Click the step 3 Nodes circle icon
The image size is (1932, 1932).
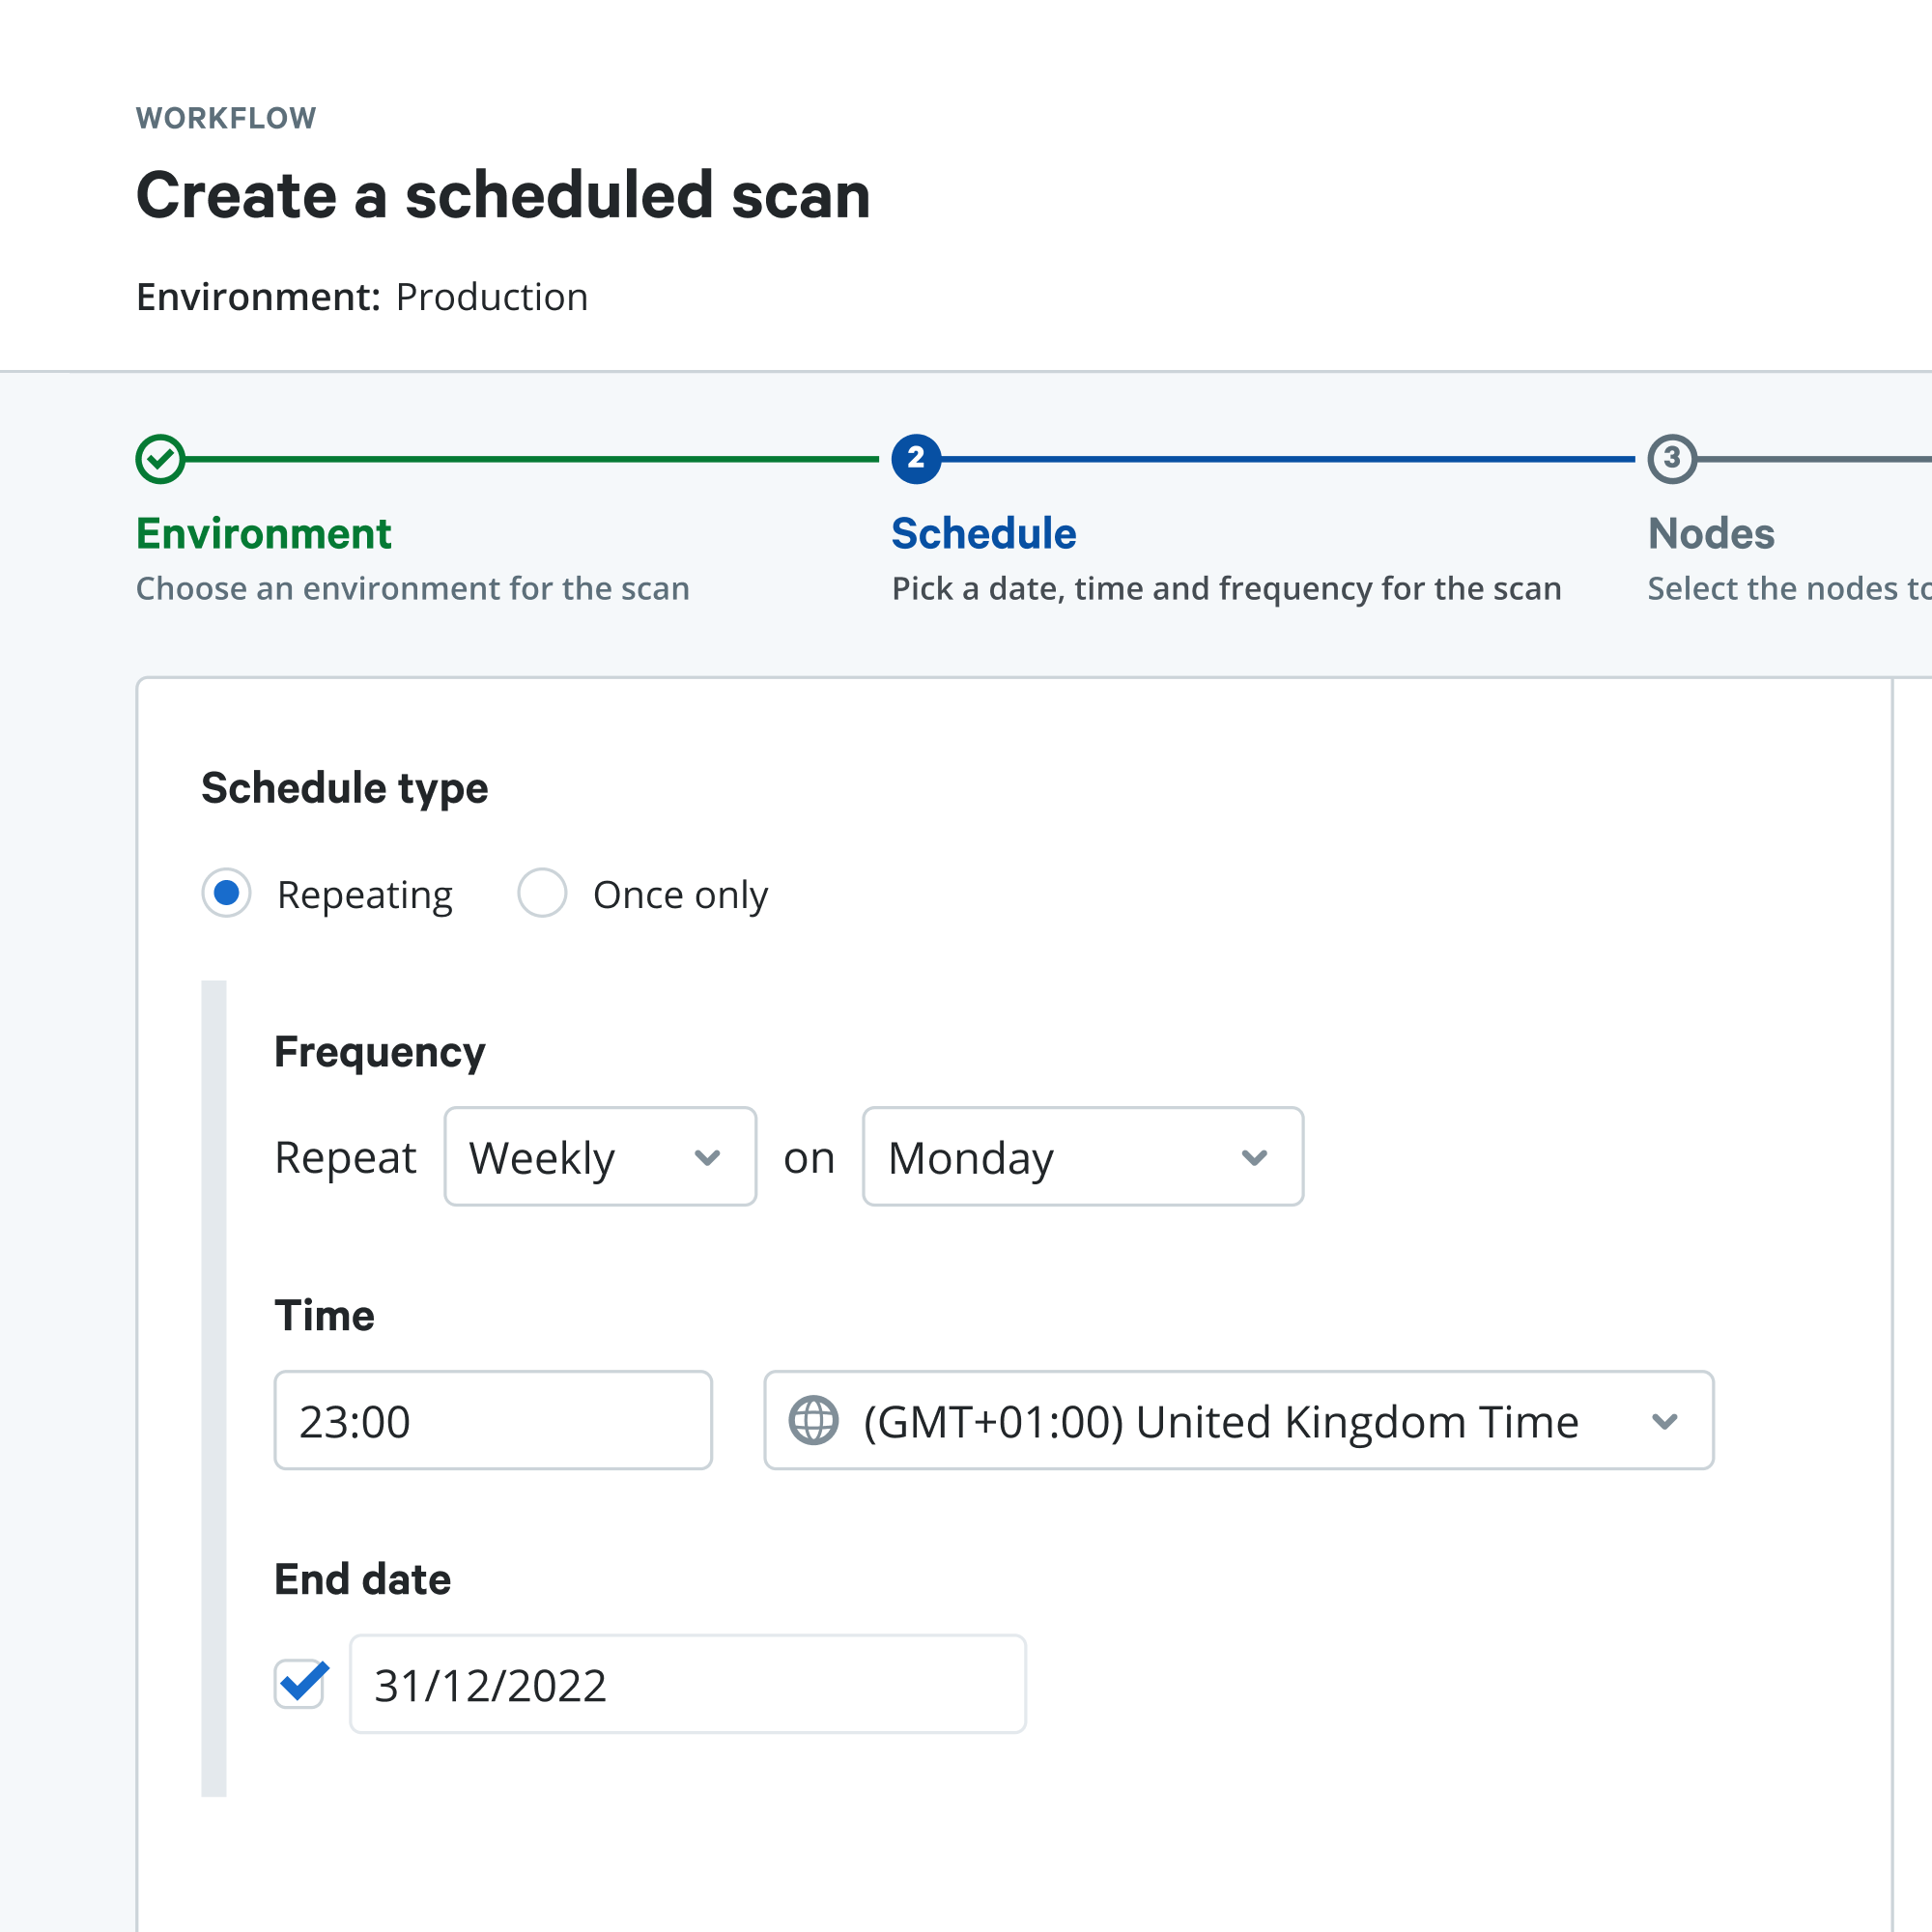click(x=1672, y=459)
